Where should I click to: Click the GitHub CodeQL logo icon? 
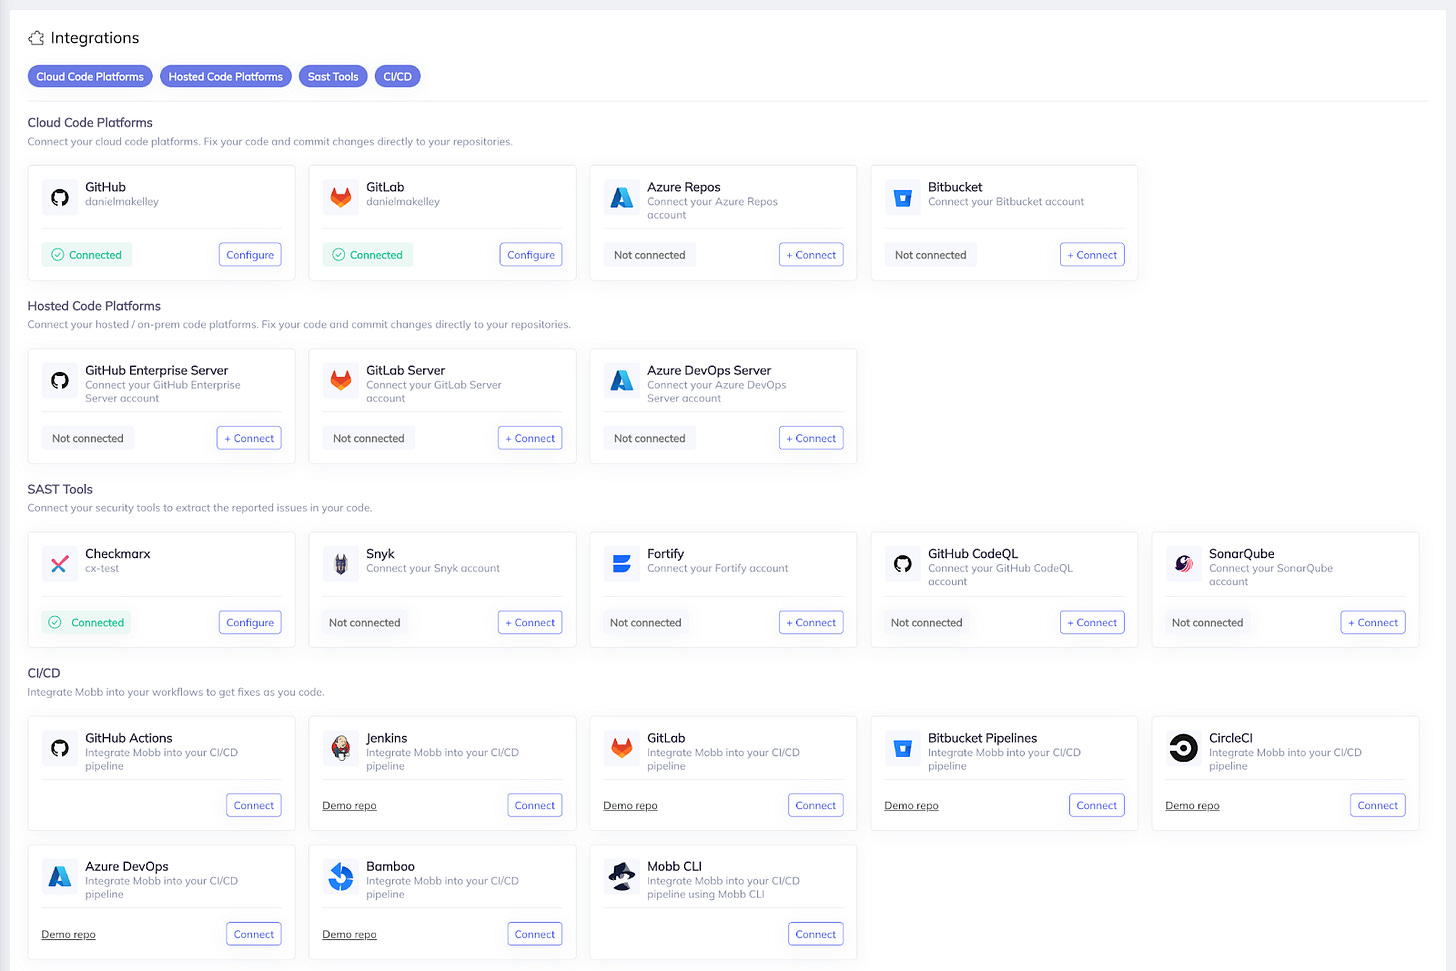[903, 564]
